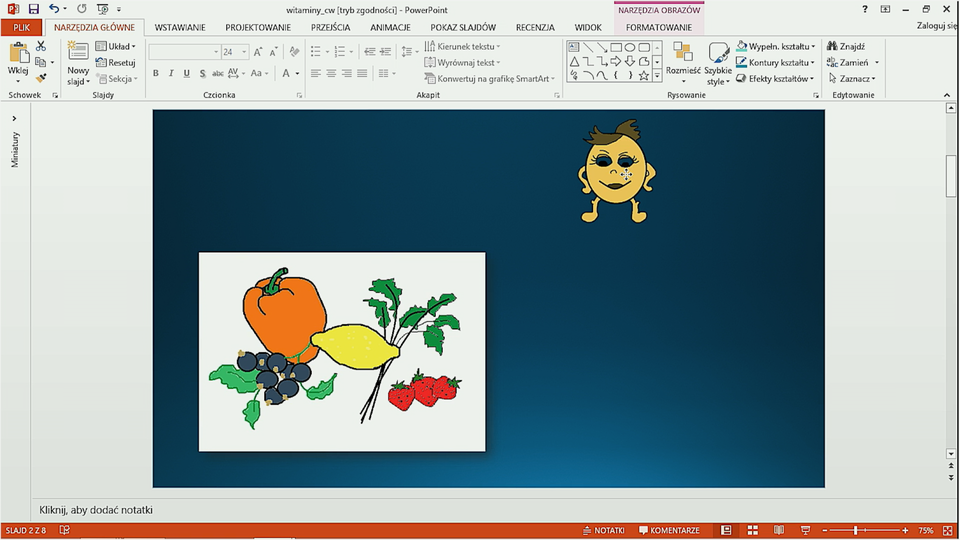Image resolution: width=960 pixels, height=540 pixels.
Task: Click the zoom slider in status bar
Action: [x=856, y=530]
